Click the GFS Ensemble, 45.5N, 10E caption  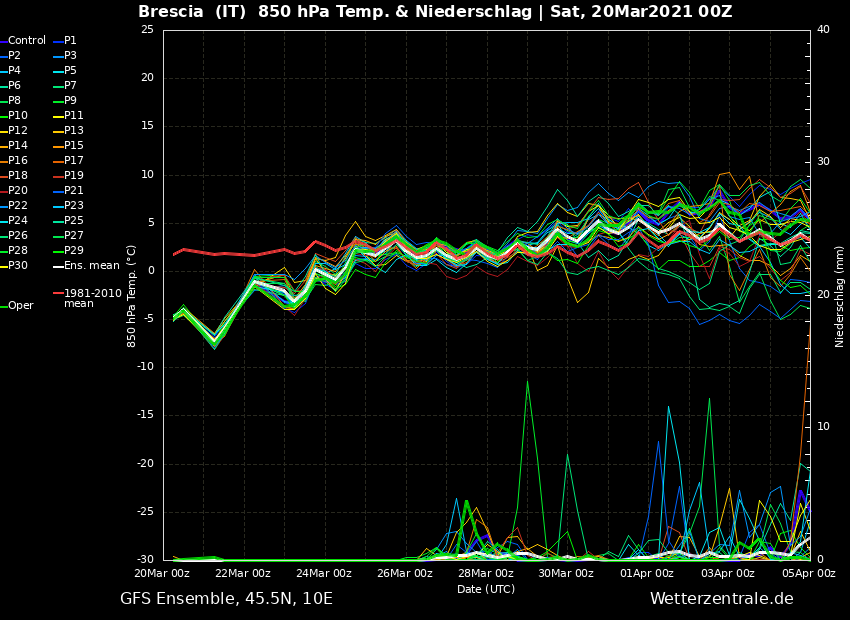tap(226, 599)
